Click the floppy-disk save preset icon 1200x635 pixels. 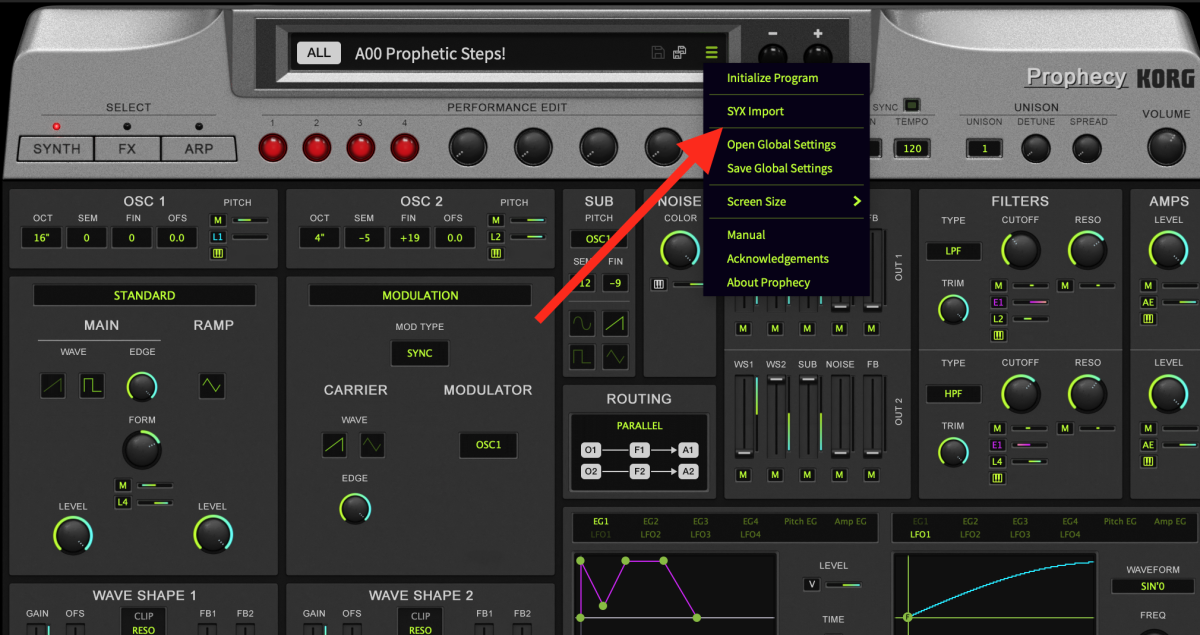point(658,53)
